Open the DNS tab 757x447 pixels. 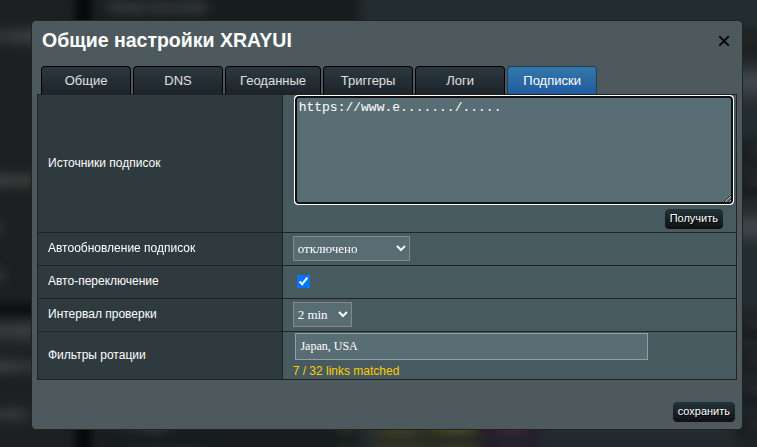[177, 81]
